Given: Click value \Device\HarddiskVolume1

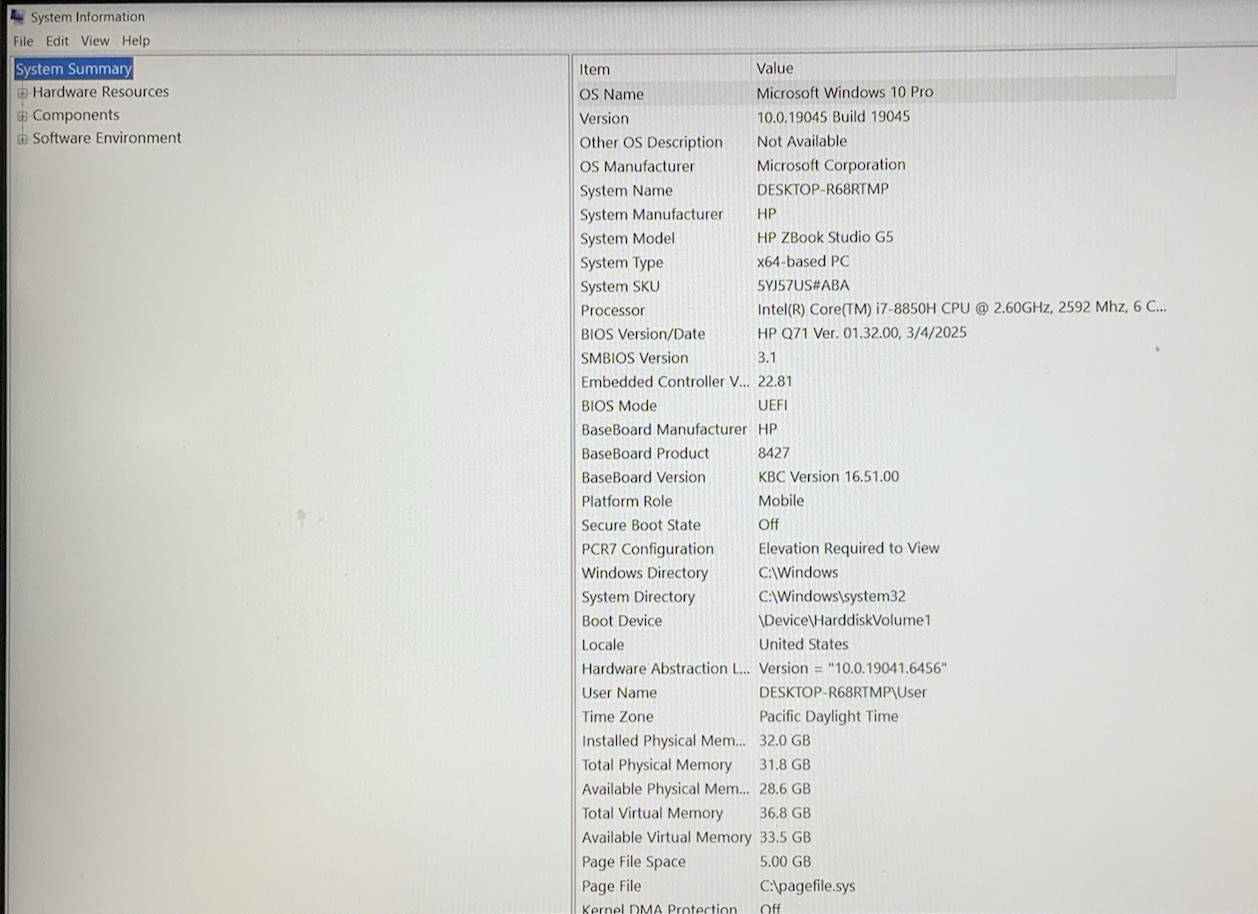Looking at the screenshot, I should (845, 620).
